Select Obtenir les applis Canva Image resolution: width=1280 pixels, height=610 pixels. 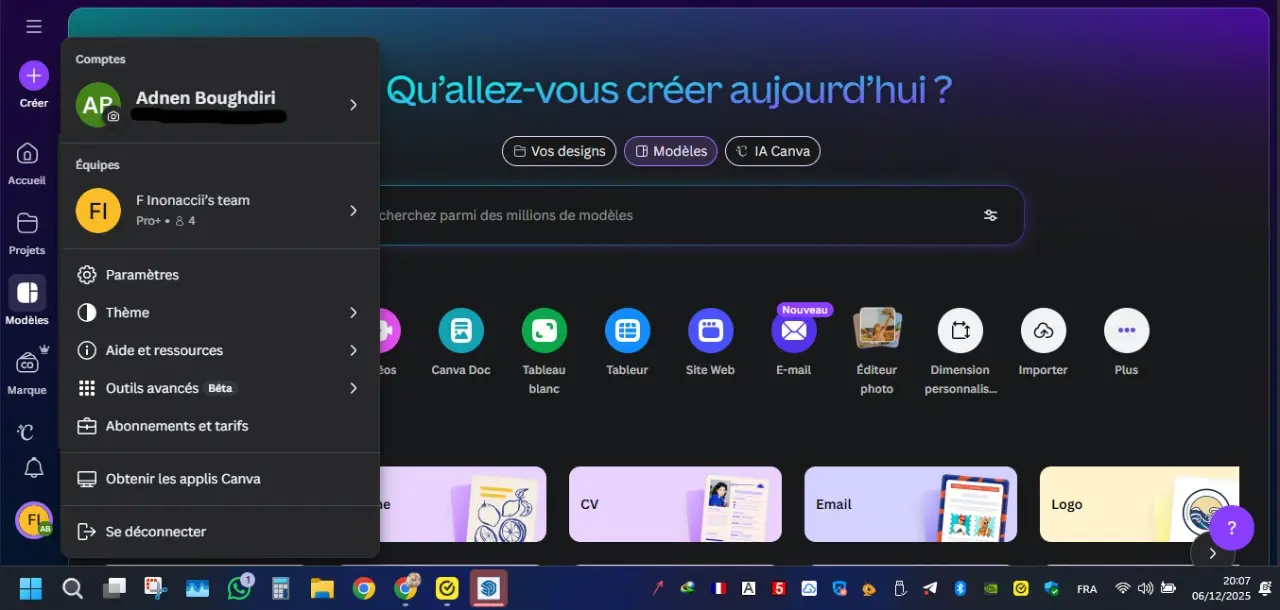click(220, 479)
